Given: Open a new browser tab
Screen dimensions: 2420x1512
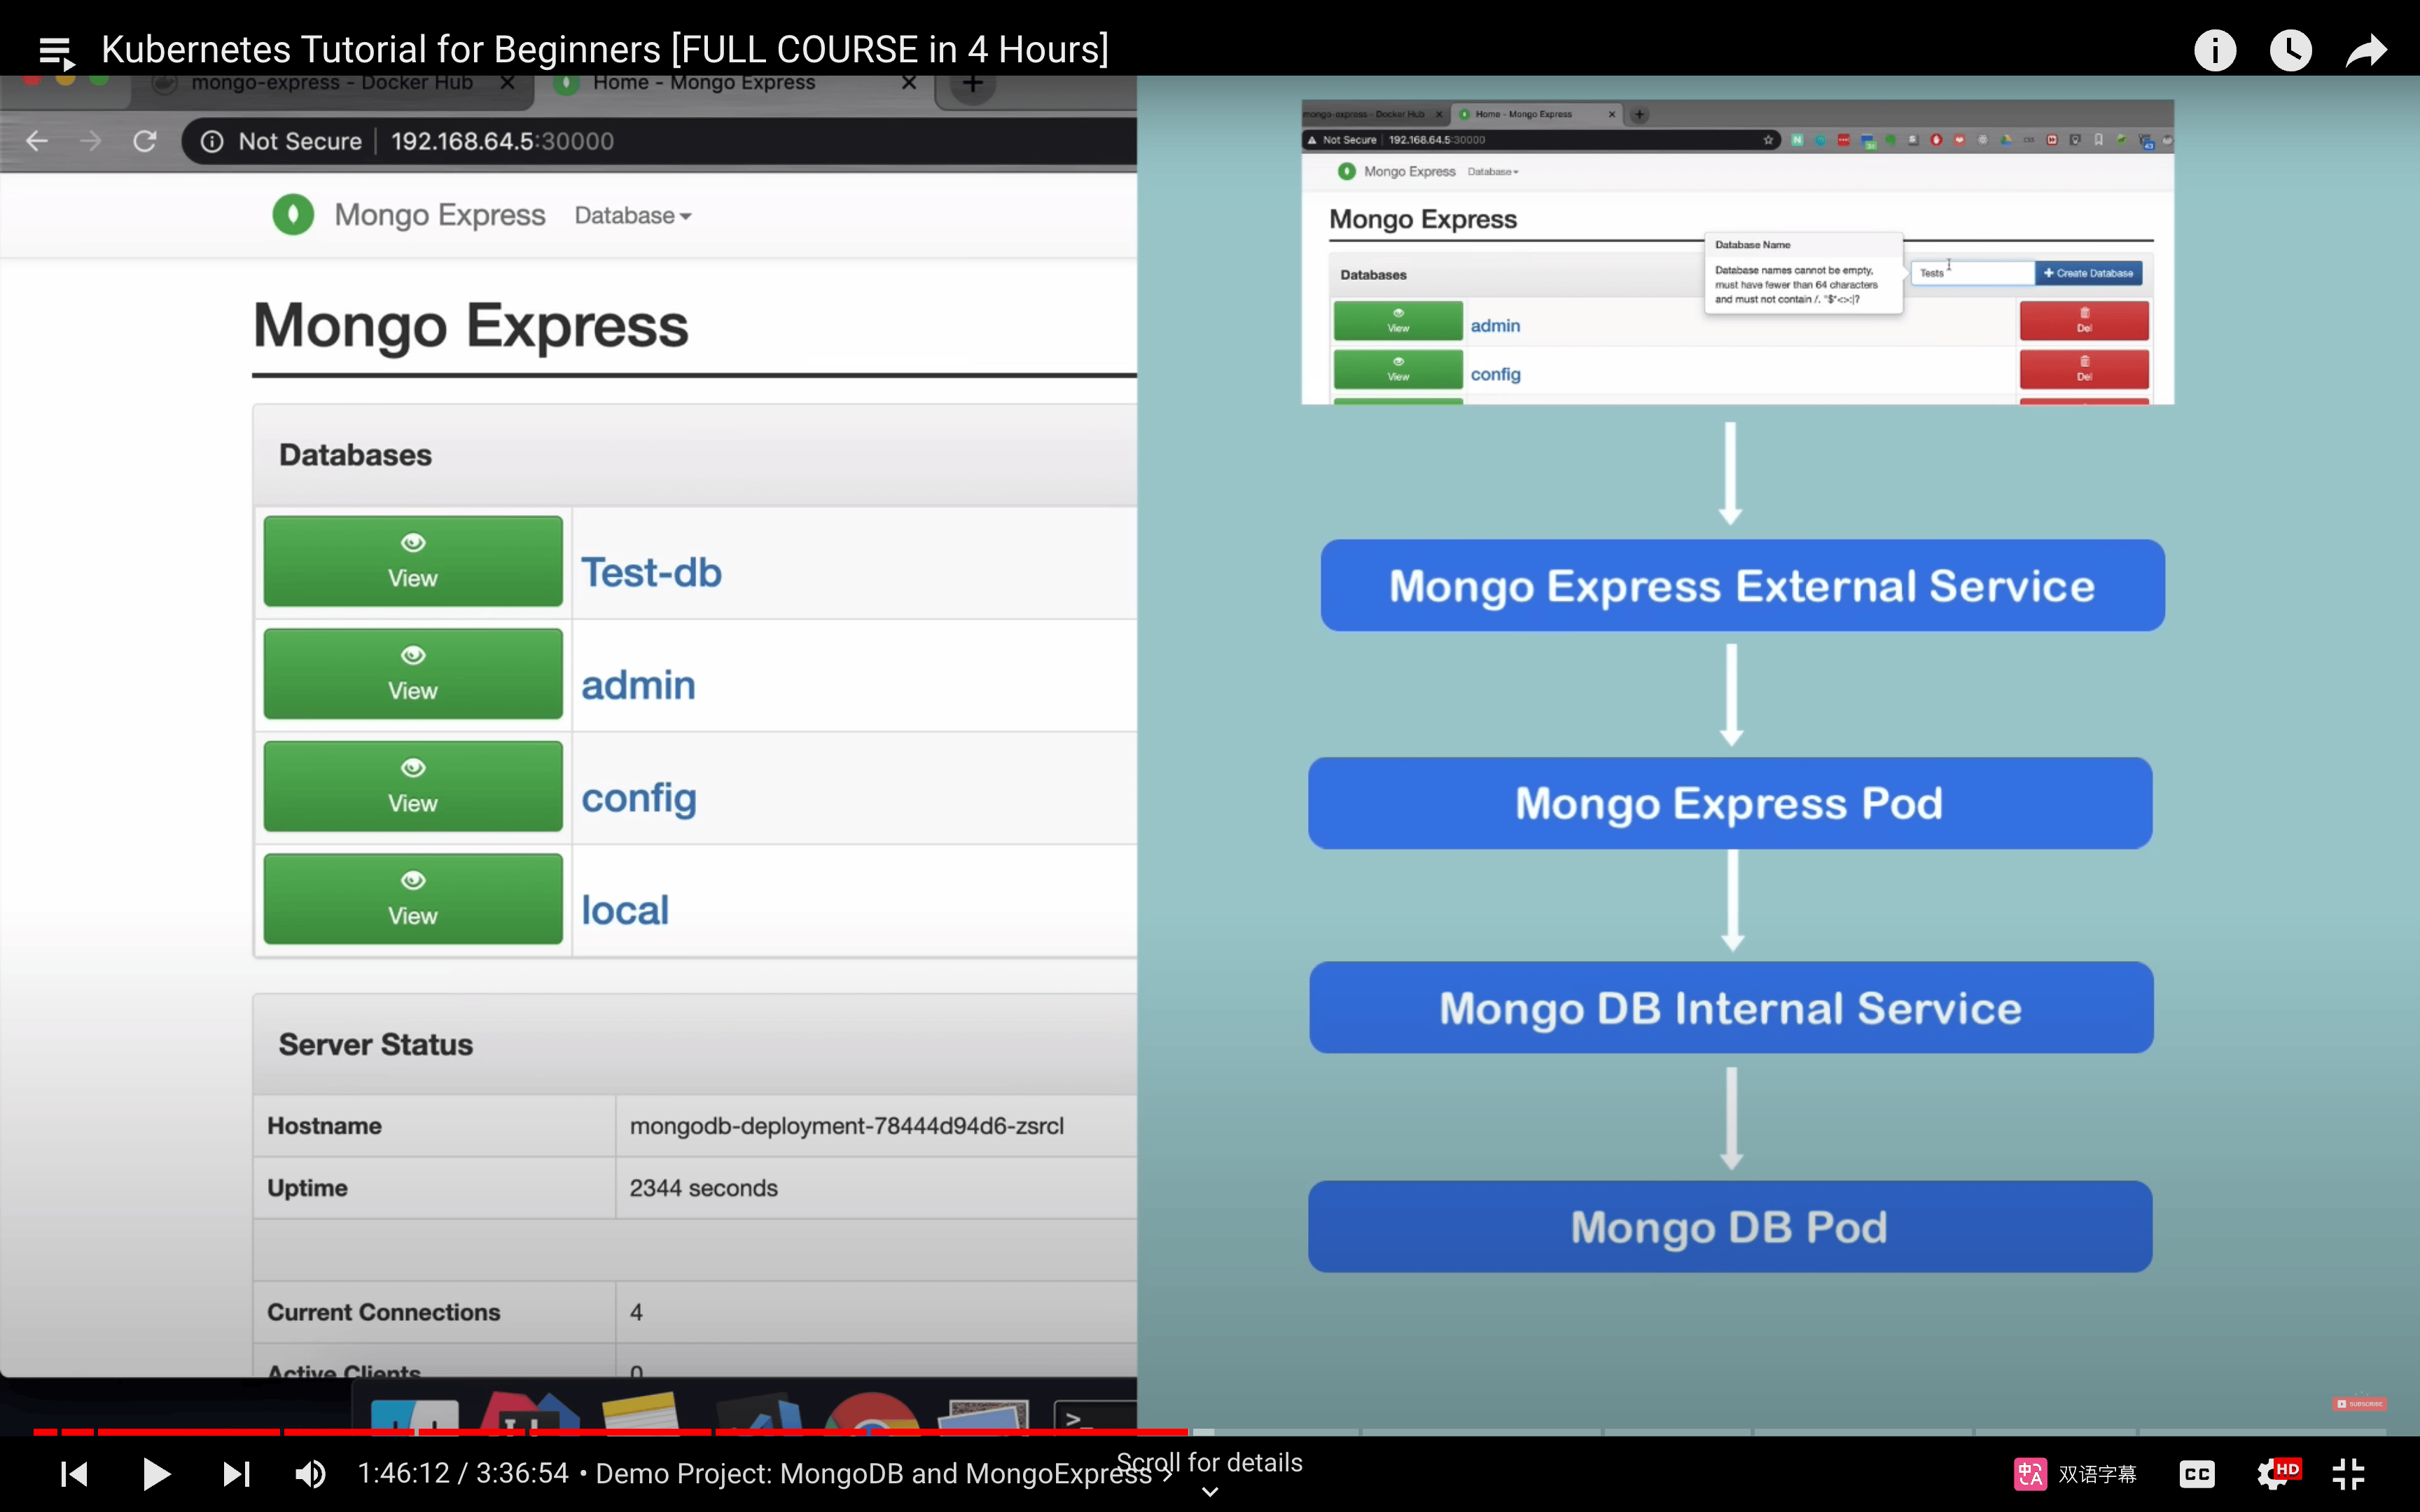Looking at the screenshot, I should pyautogui.click(x=972, y=84).
